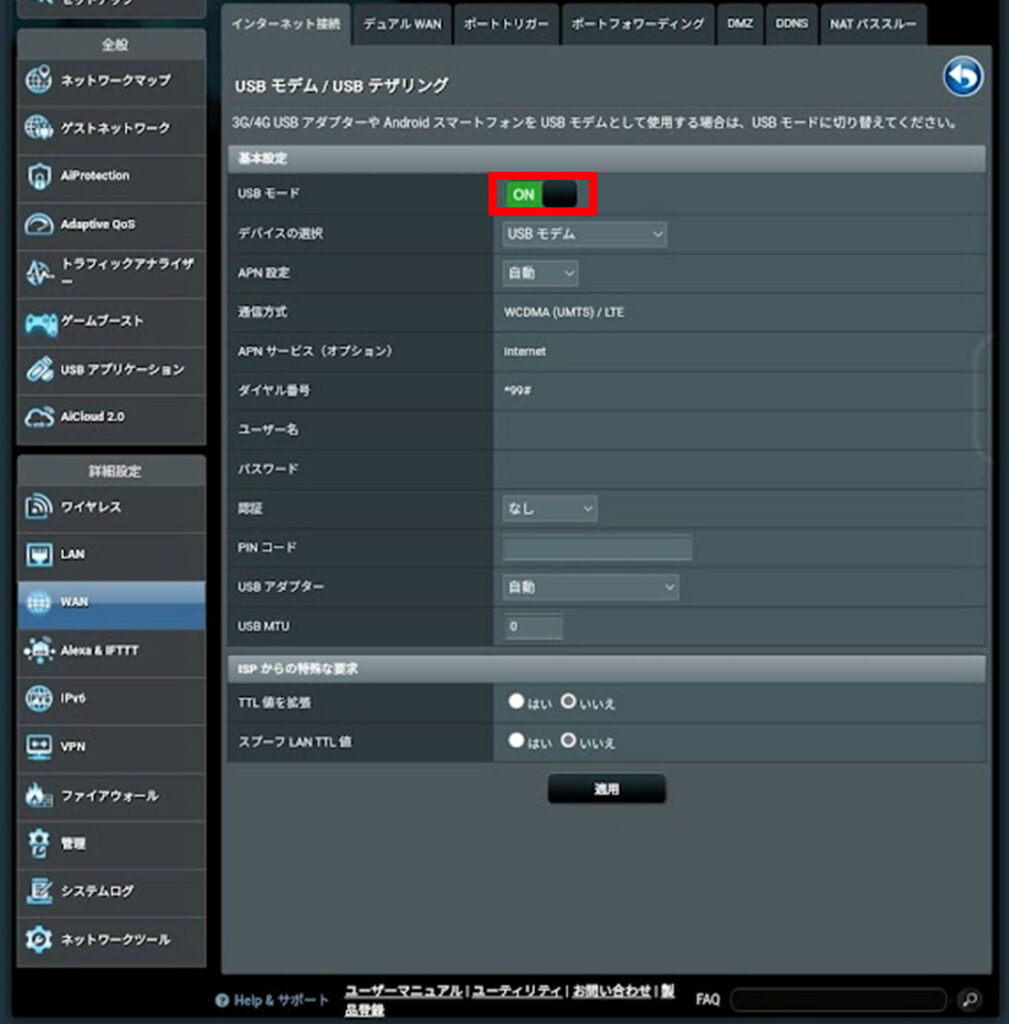
Task: Click the PIN コード input field
Action: click(597, 548)
